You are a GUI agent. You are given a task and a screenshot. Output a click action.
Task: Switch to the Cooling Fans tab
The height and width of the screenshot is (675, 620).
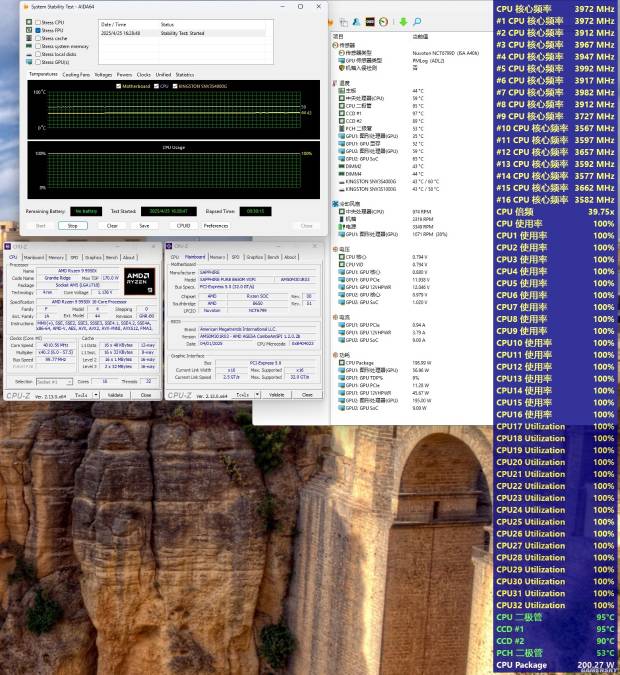(76, 75)
